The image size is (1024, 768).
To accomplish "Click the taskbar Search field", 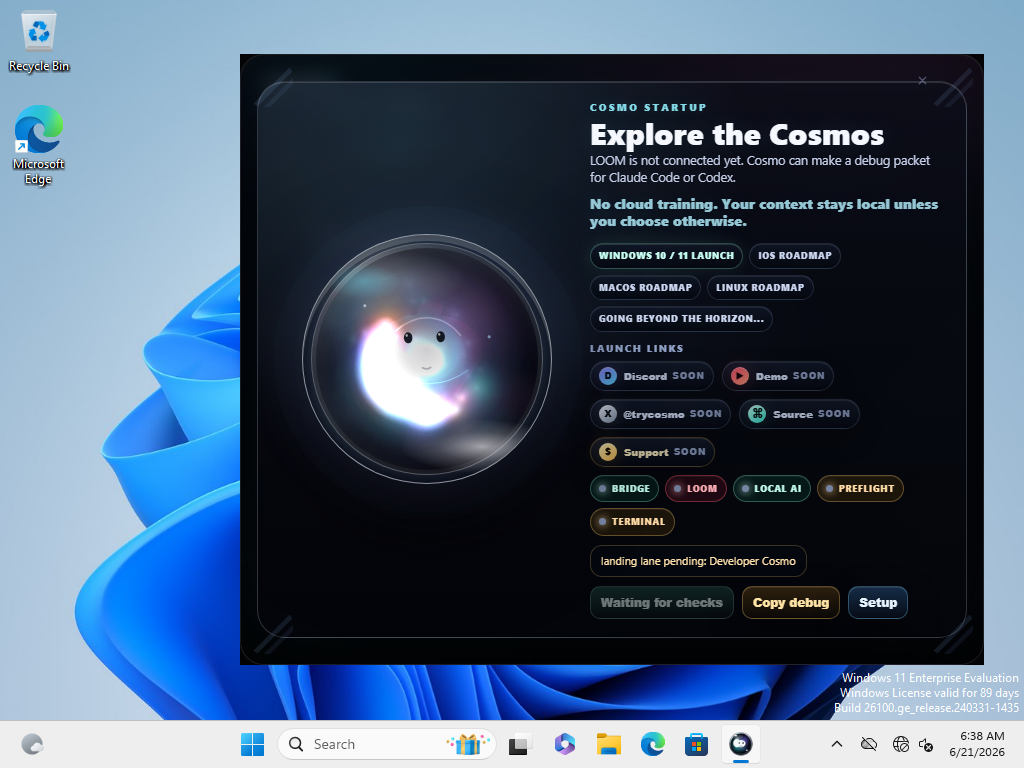I will 387,744.
